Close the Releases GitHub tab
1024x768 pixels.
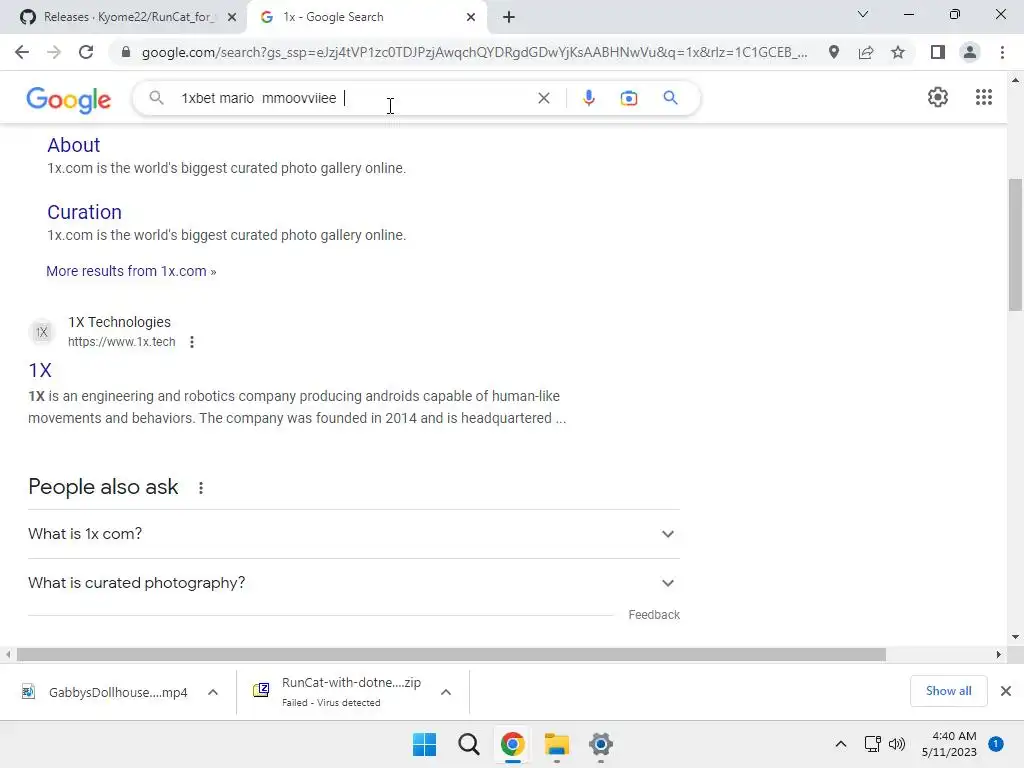click(x=232, y=17)
